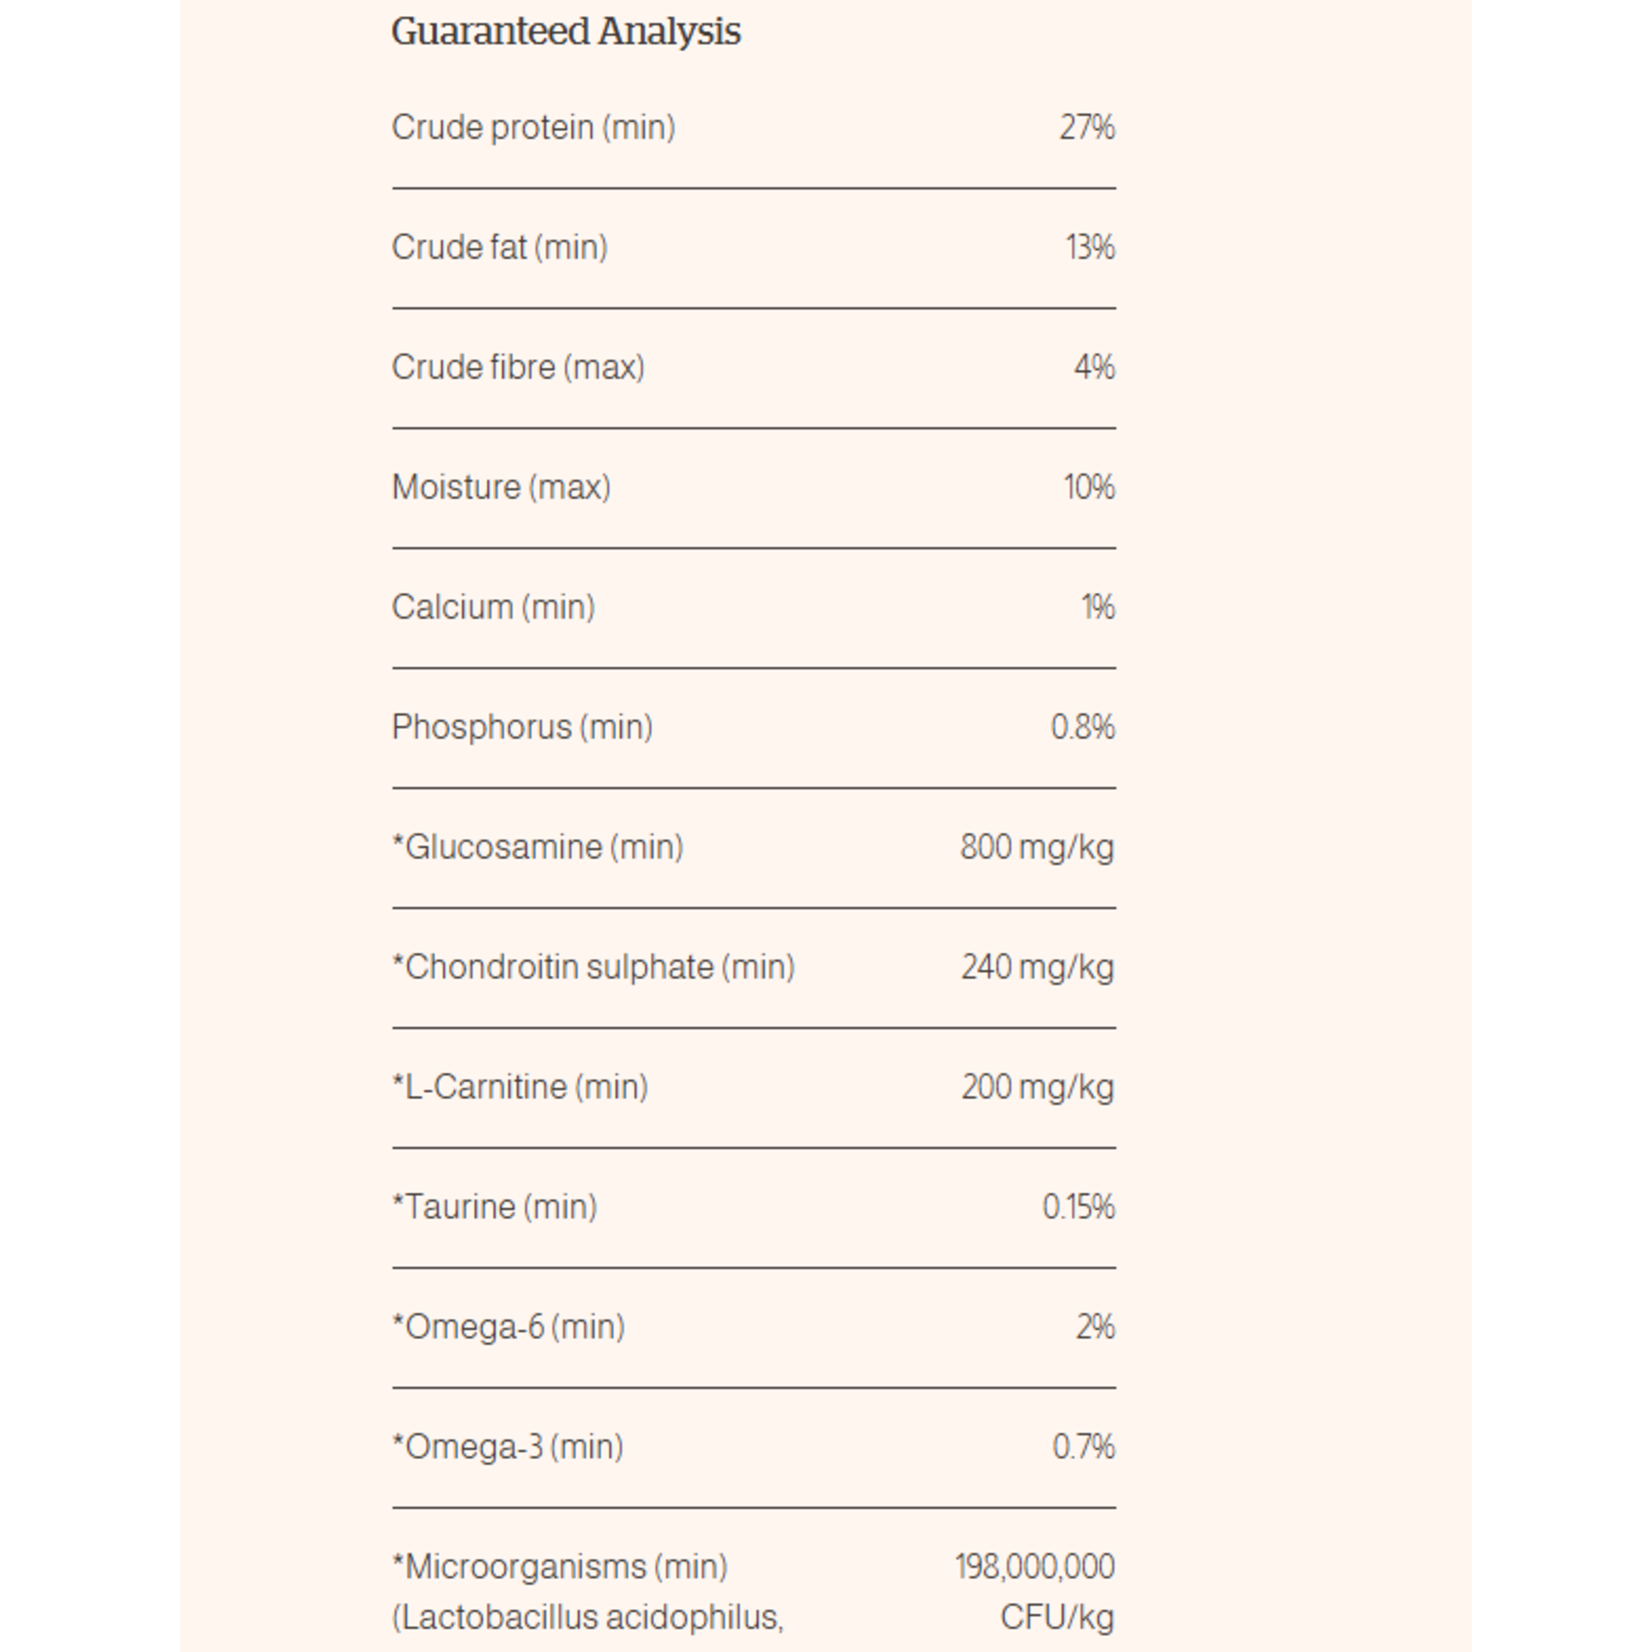Click the 0.8% phosphorus value

[x=1083, y=728]
